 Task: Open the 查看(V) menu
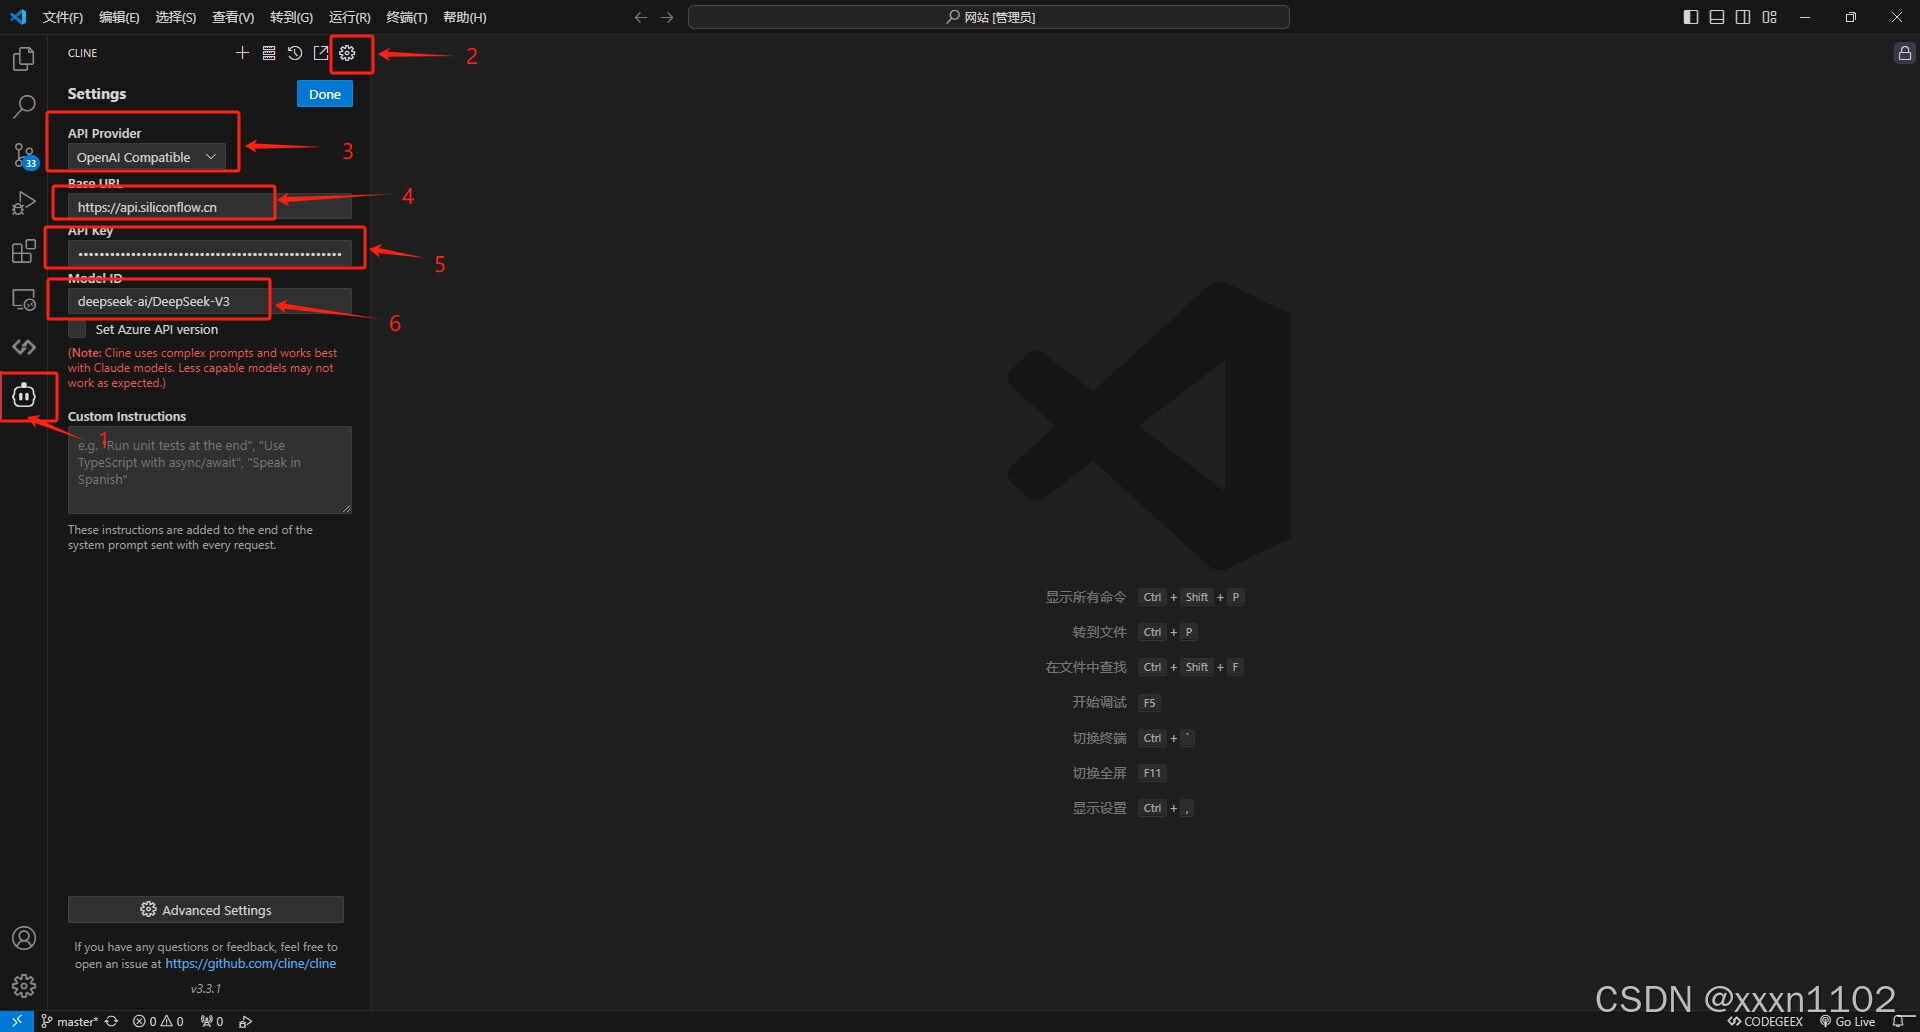(x=233, y=17)
